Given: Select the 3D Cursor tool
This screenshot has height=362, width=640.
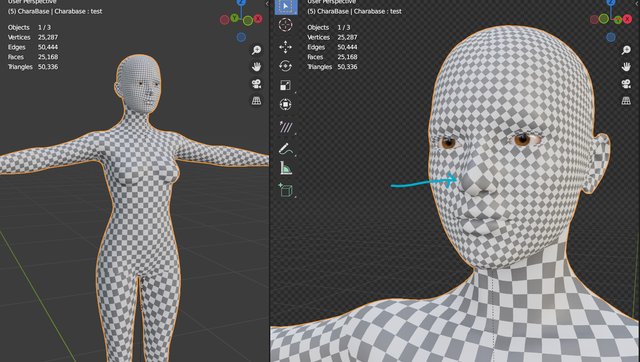Looking at the screenshot, I should (x=285, y=25).
